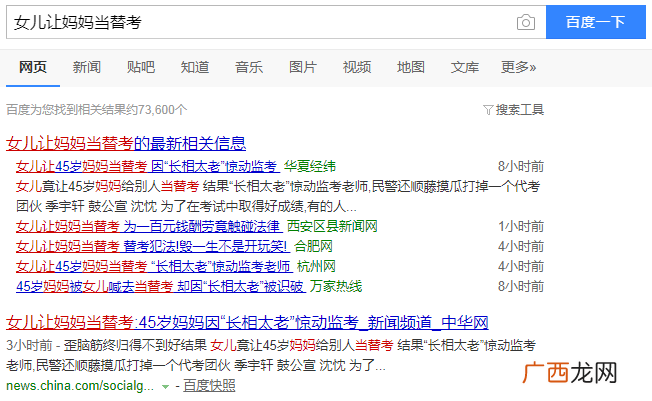This screenshot has width=652, height=401.
Task: Open the 贴吧 tab
Action: tap(141, 67)
